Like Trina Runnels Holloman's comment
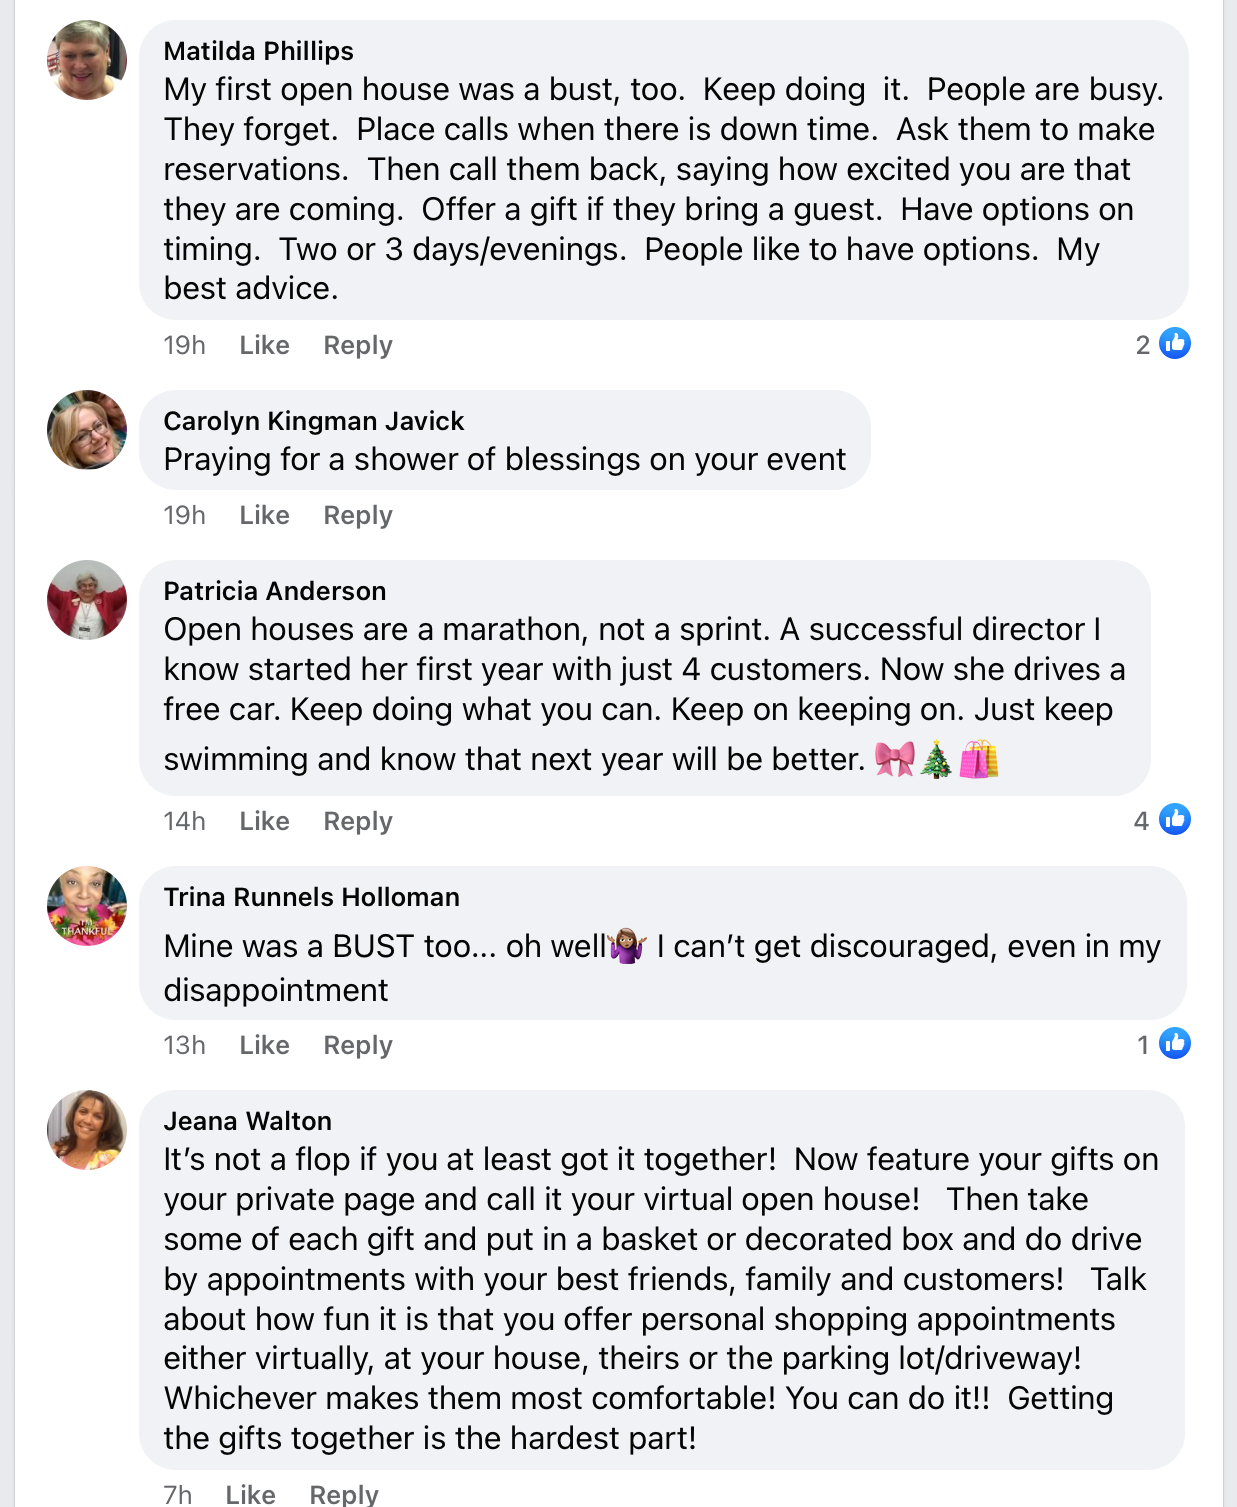This screenshot has width=1237, height=1507. point(264,1045)
